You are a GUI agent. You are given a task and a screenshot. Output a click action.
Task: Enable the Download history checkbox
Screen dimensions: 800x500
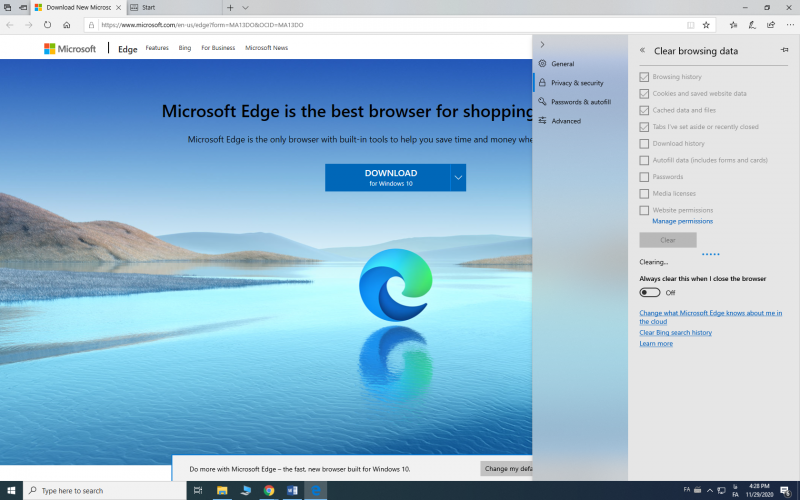(644, 143)
